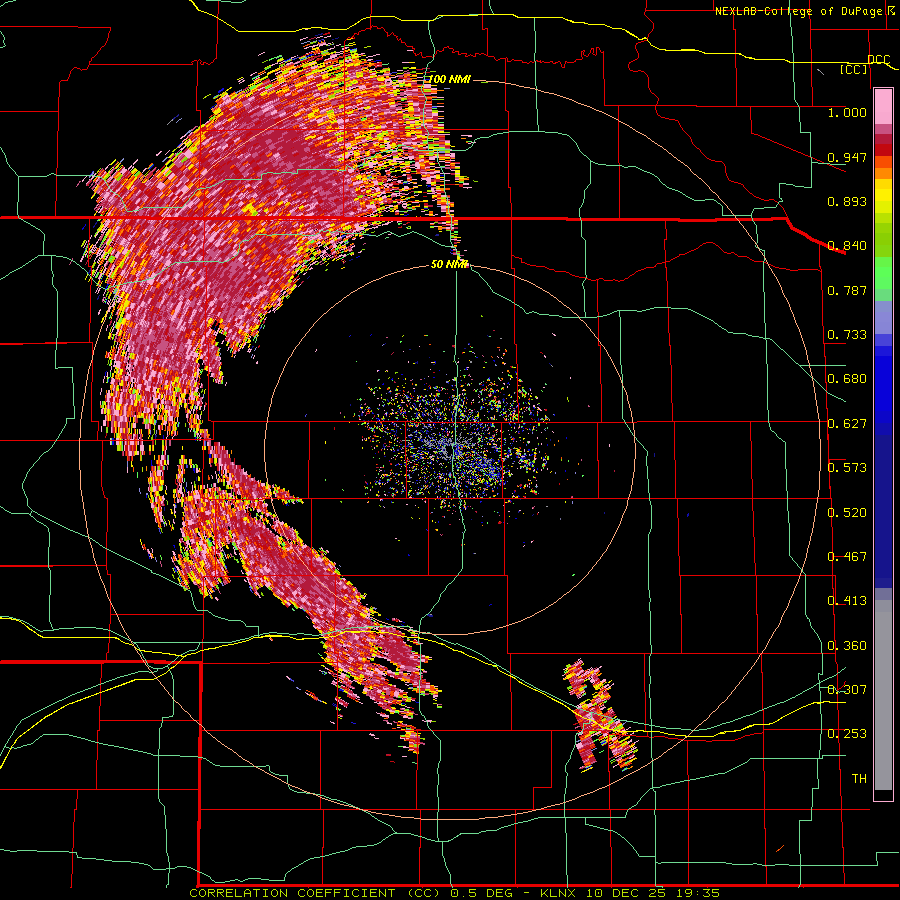The width and height of the screenshot is (900, 900).
Task: Click the 0.5 DEG elevation text
Action: point(481,893)
